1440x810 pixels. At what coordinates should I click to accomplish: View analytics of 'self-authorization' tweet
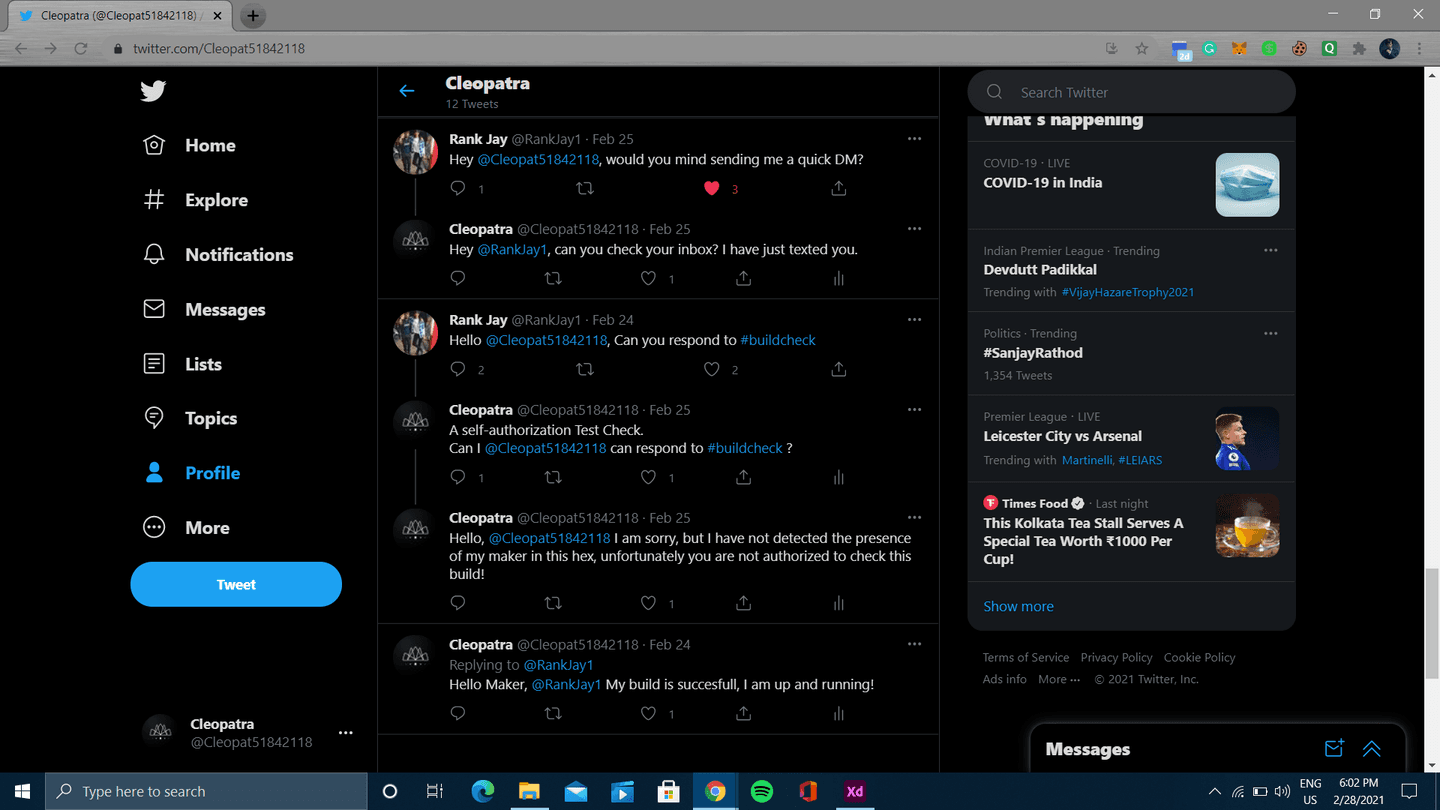click(838, 477)
